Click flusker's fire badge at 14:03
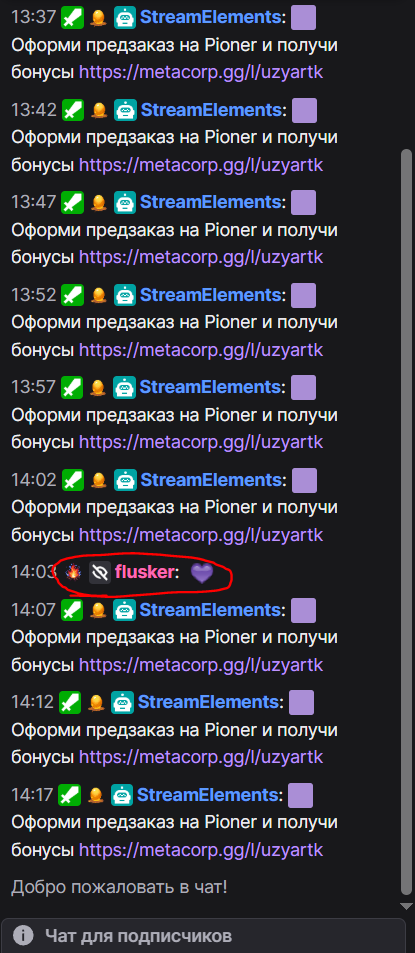This screenshot has width=415, height=953. click(72, 572)
